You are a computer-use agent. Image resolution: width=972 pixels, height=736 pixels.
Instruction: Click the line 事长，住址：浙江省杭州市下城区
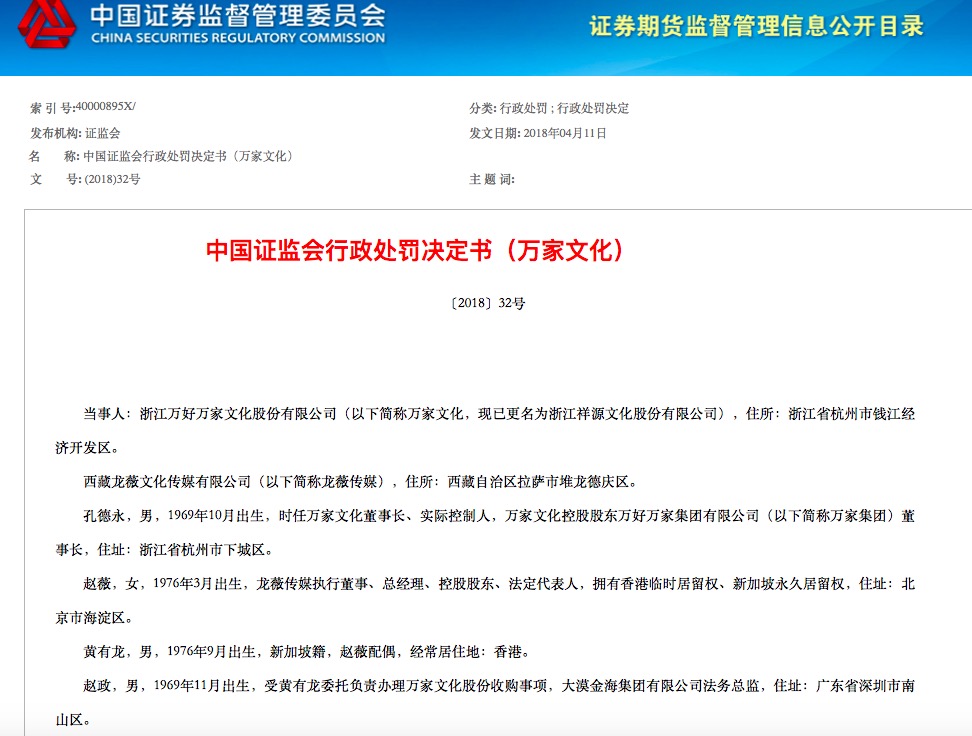(164, 550)
